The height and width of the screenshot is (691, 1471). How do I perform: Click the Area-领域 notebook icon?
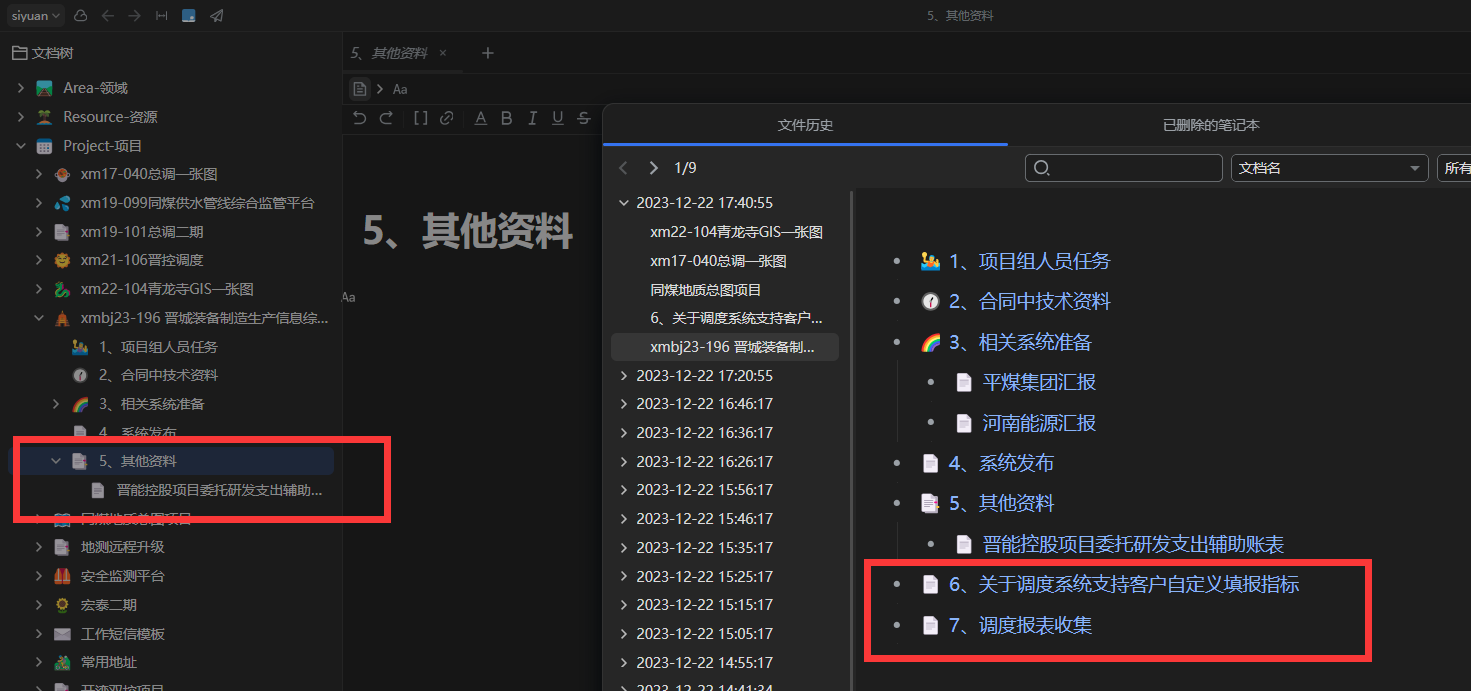44,88
